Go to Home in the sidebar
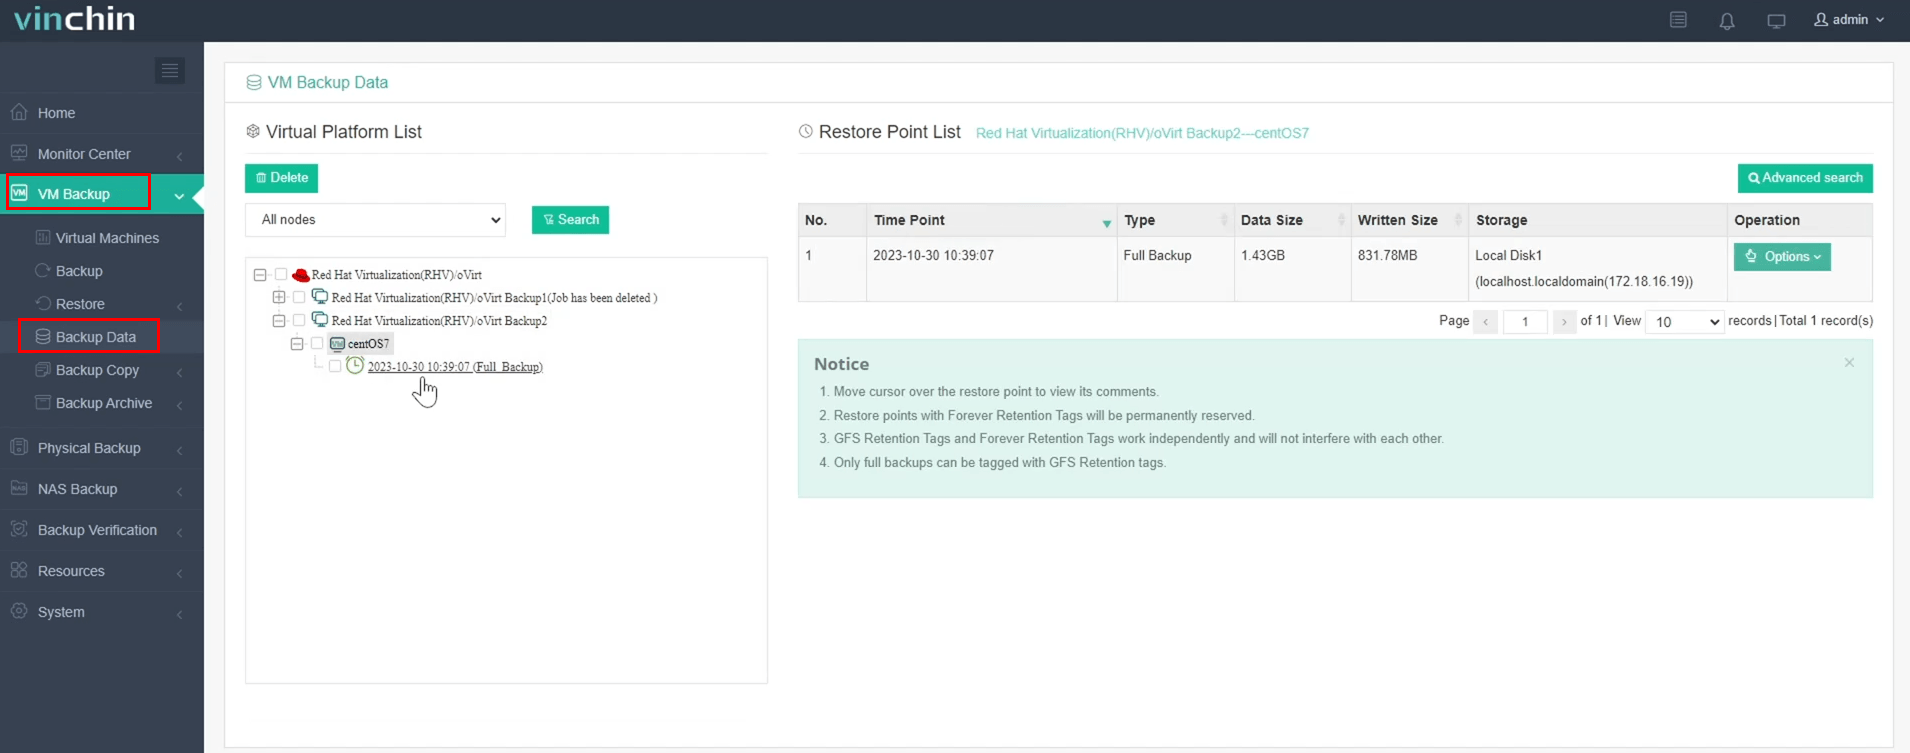This screenshot has width=1910, height=753. coord(102,113)
